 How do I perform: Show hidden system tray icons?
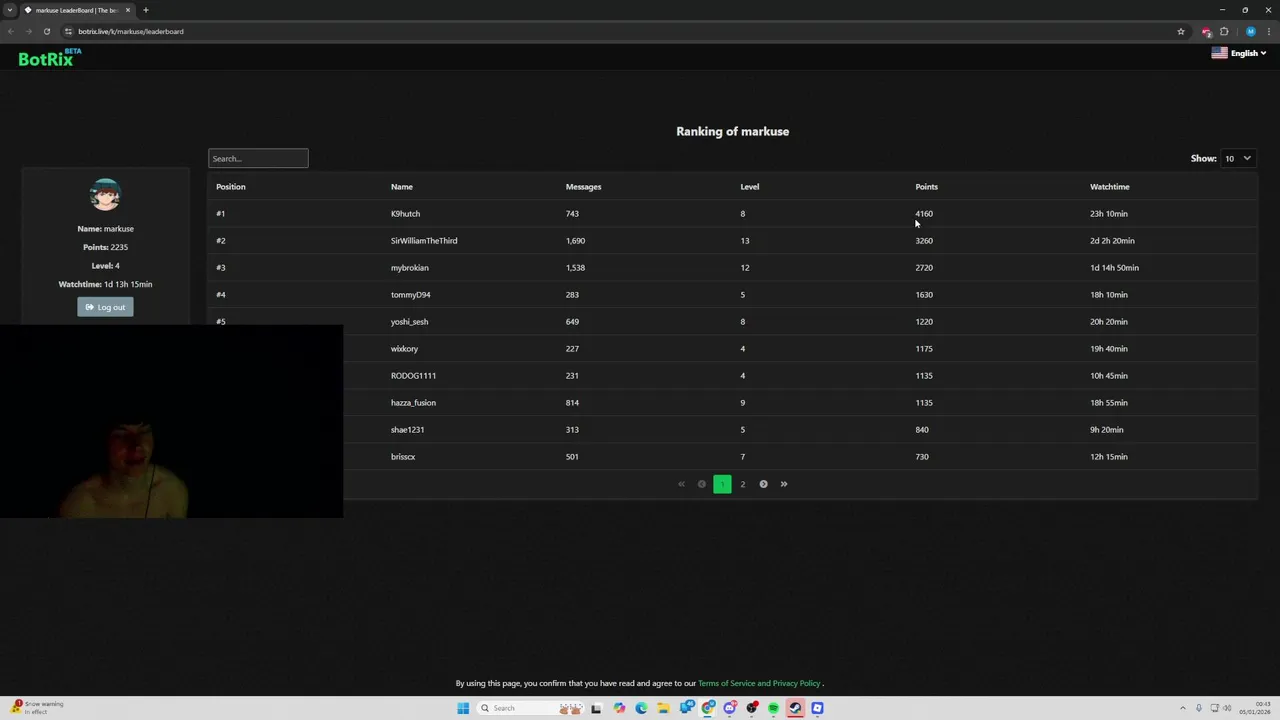click(x=1183, y=708)
